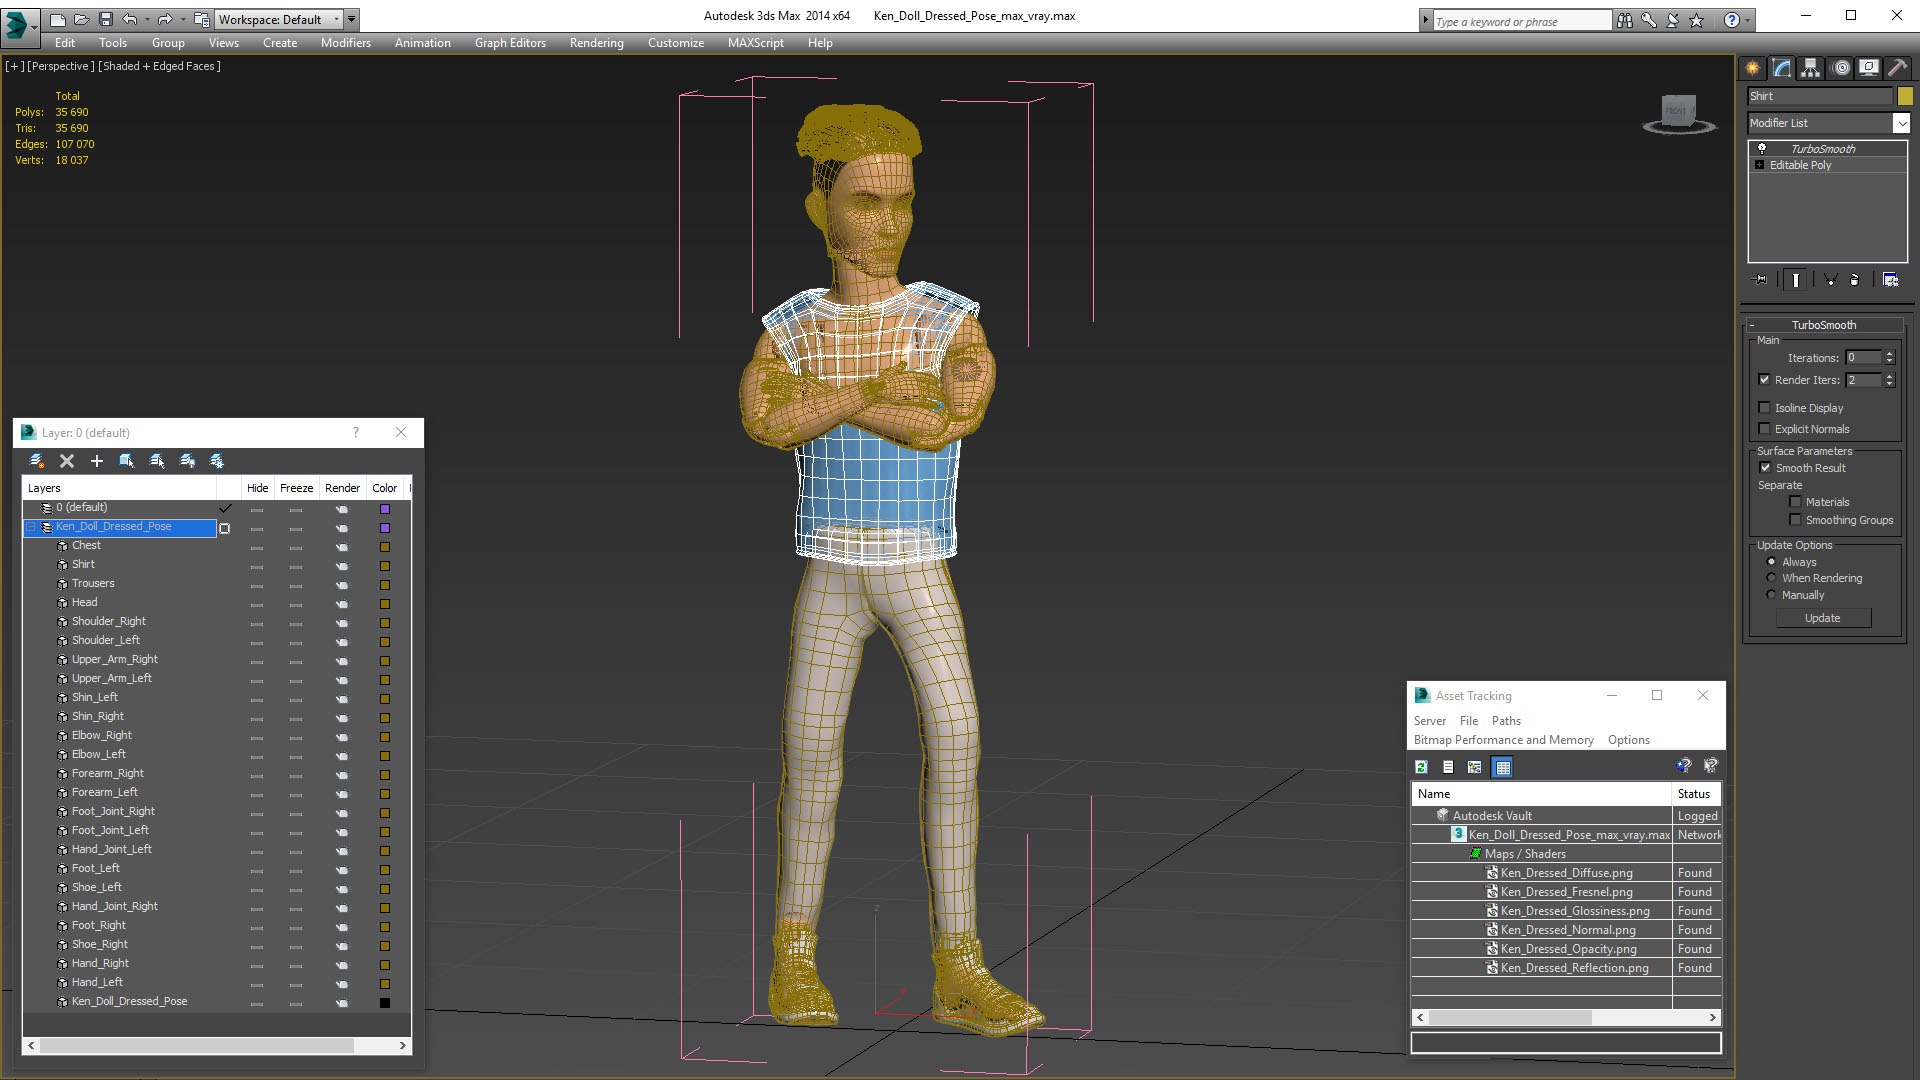Open the Modifiers menu

click(345, 43)
